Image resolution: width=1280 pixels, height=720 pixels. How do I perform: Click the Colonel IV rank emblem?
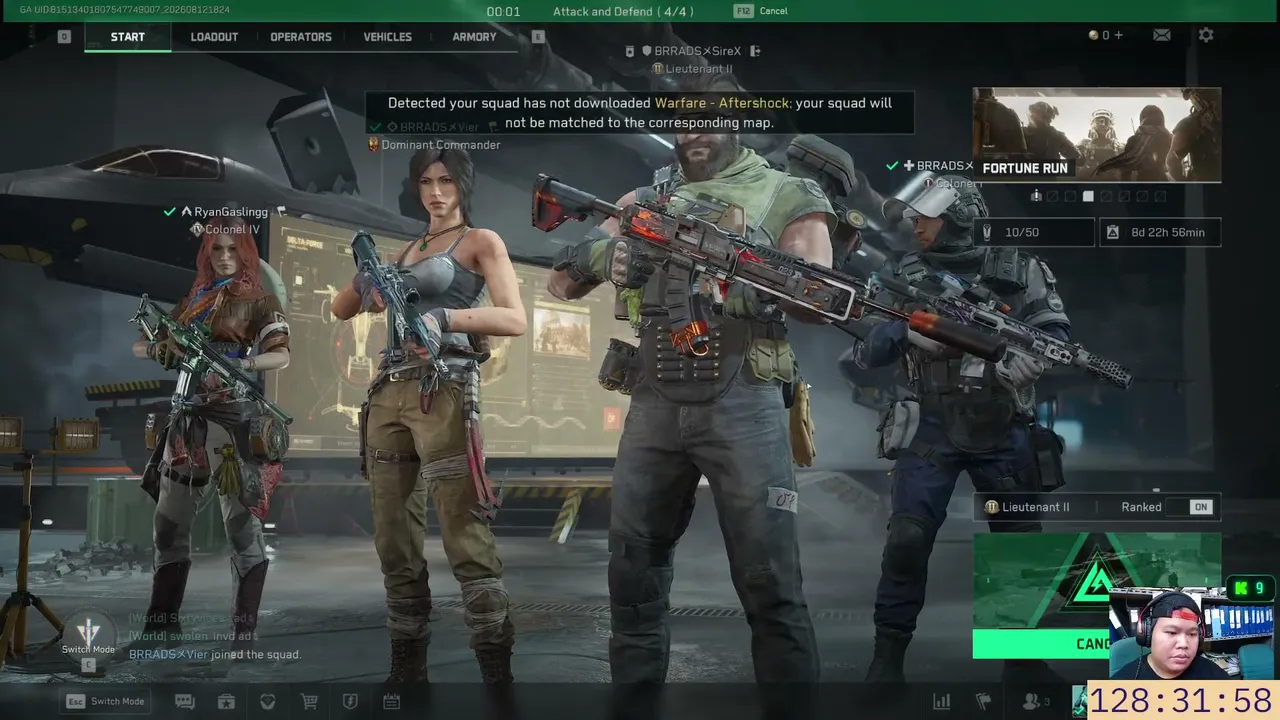pos(197,229)
